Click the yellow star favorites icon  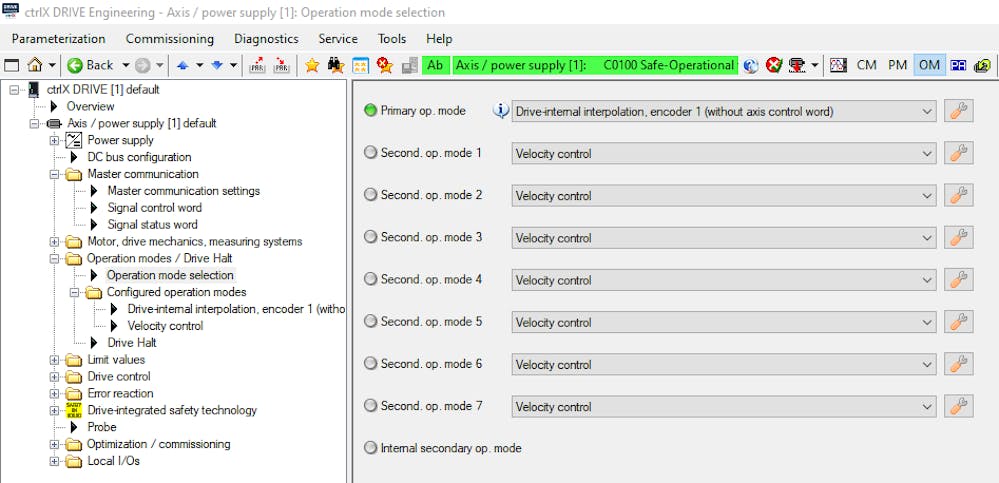(x=312, y=65)
